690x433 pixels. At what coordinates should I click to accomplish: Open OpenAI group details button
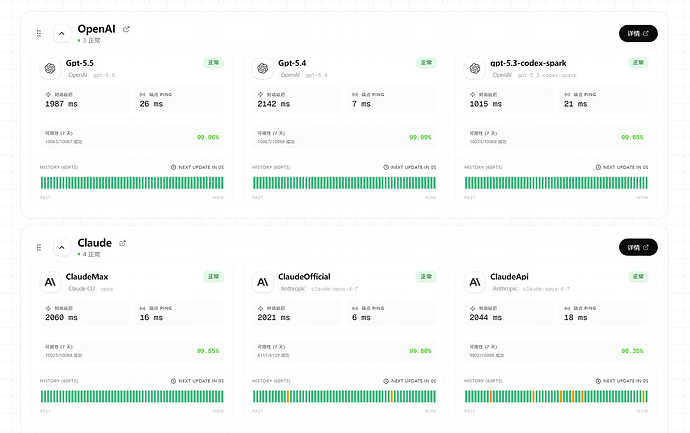(638, 33)
